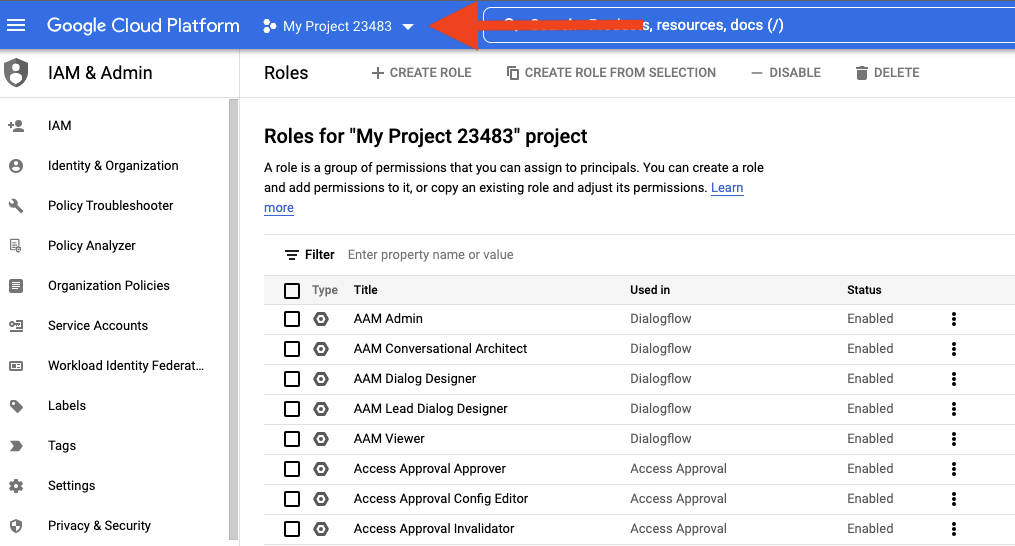Open more actions for AAM Admin row
The width and height of the screenshot is (1015, 546).
954,319
